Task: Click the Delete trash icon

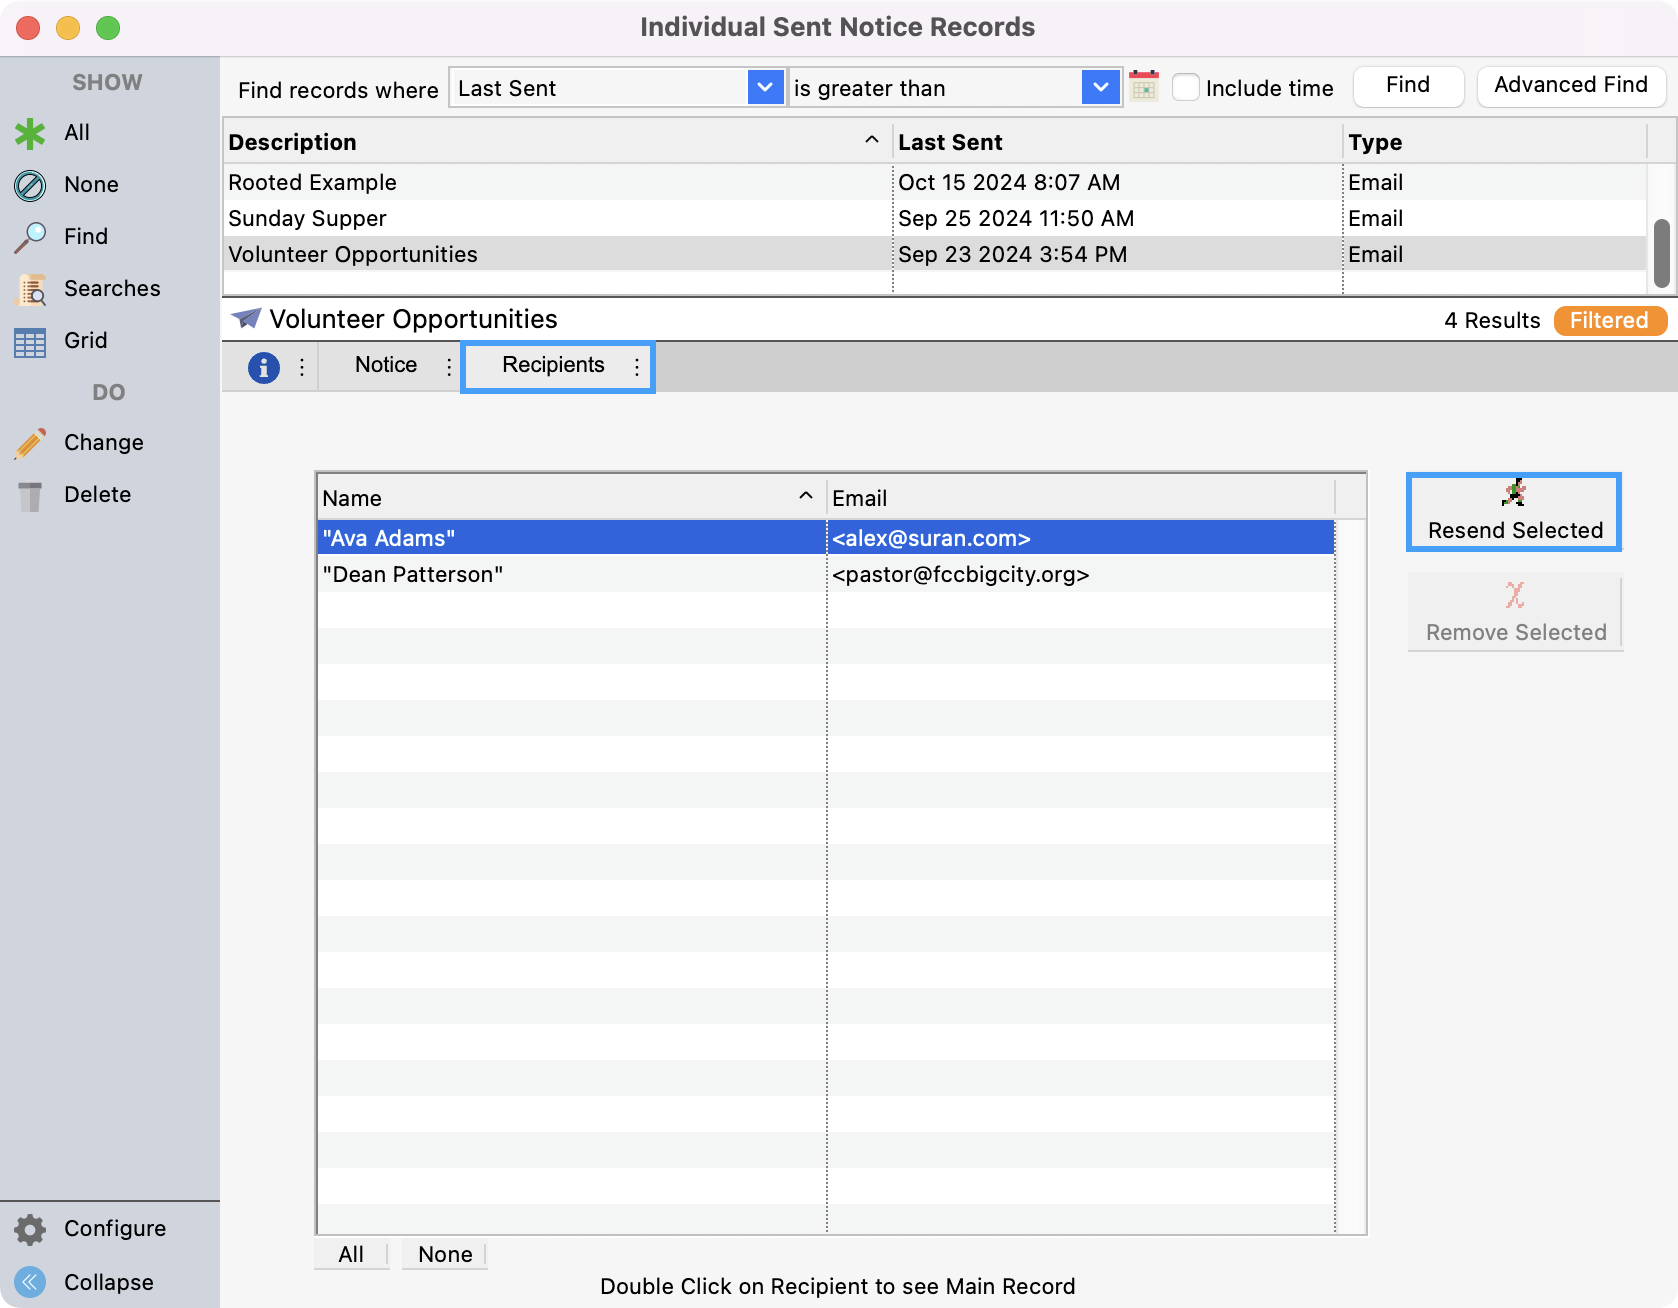Action: click(29, 493)
